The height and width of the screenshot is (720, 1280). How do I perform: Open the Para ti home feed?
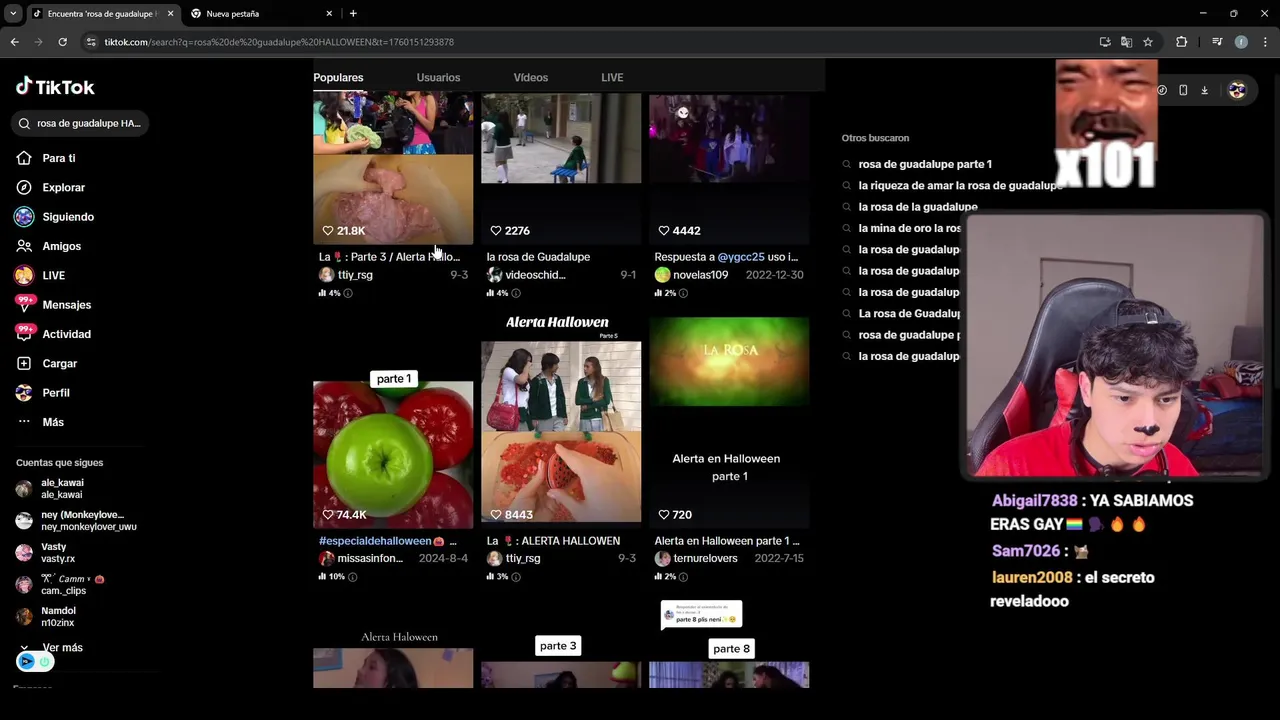47,158
